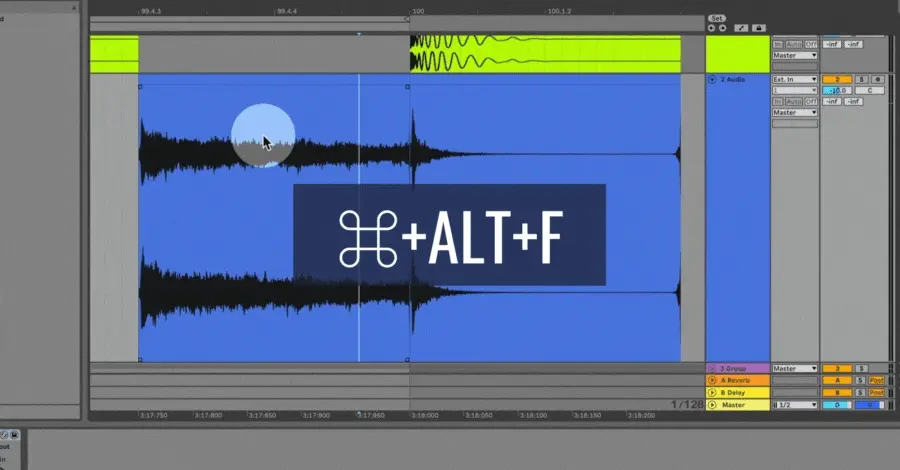The width and height of the screenshot is (900, 470).
Task: Toggle the B Delay return activator
Action: (837, 393)
